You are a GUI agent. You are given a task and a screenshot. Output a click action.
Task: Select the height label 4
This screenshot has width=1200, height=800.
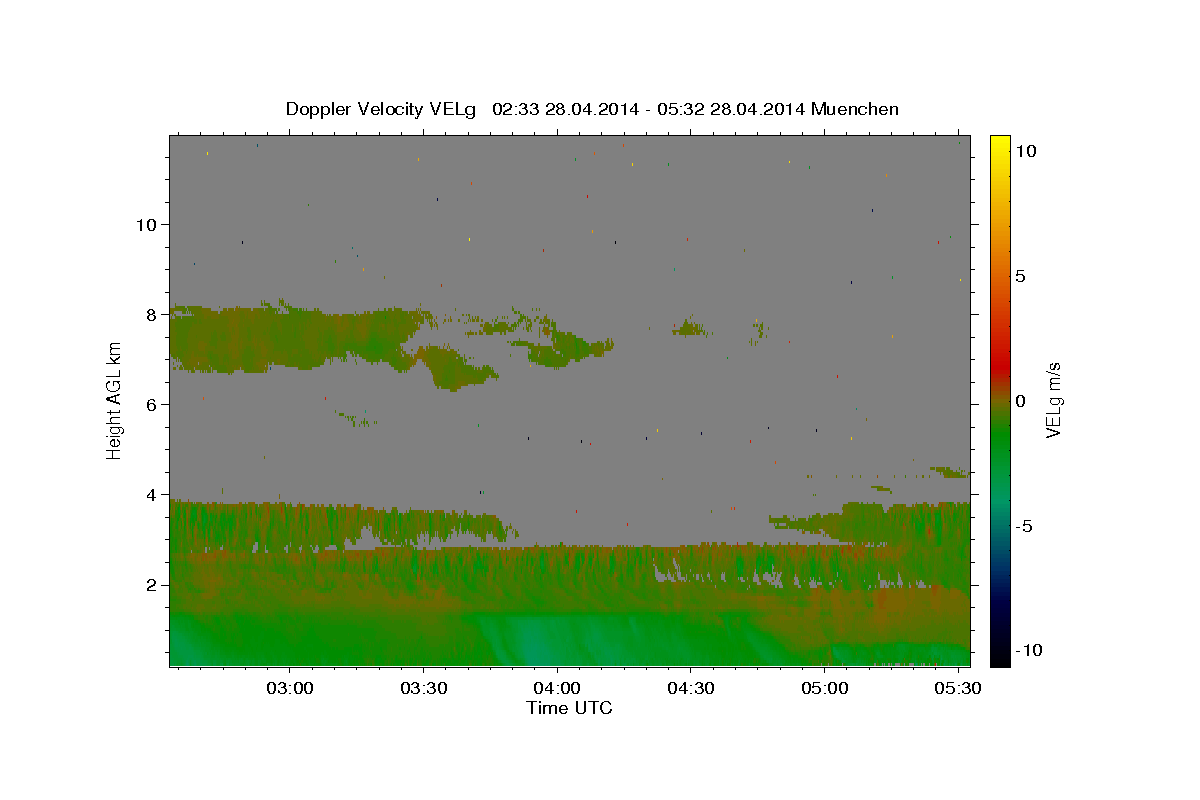[x=152, y=494]
